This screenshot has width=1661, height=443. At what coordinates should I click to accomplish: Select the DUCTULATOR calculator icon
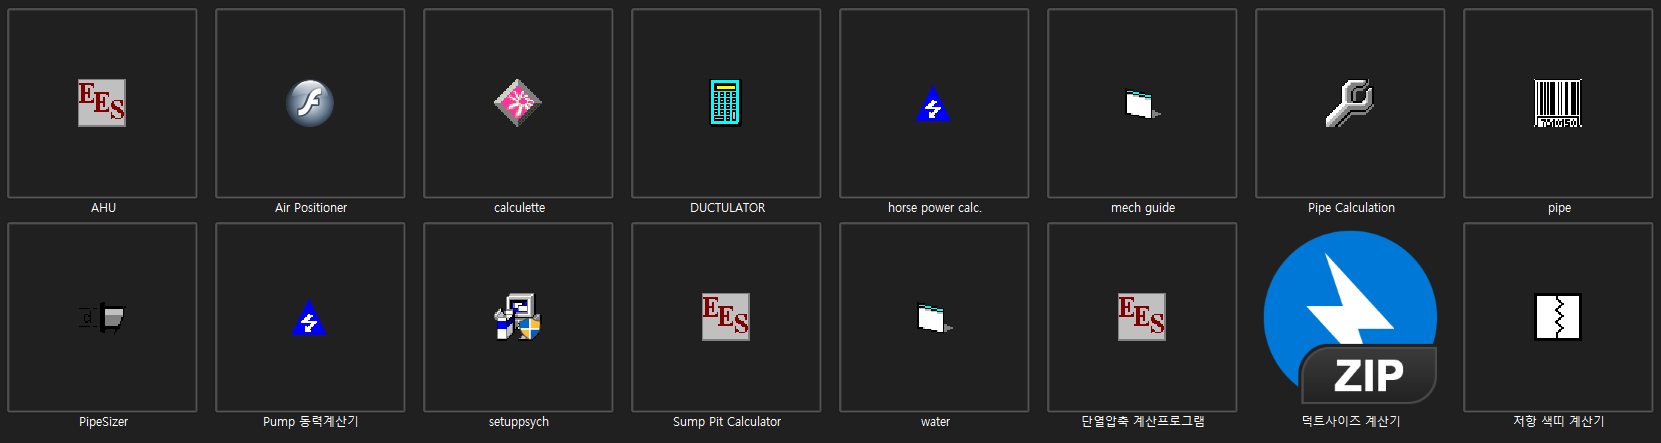tap(726, 103)
